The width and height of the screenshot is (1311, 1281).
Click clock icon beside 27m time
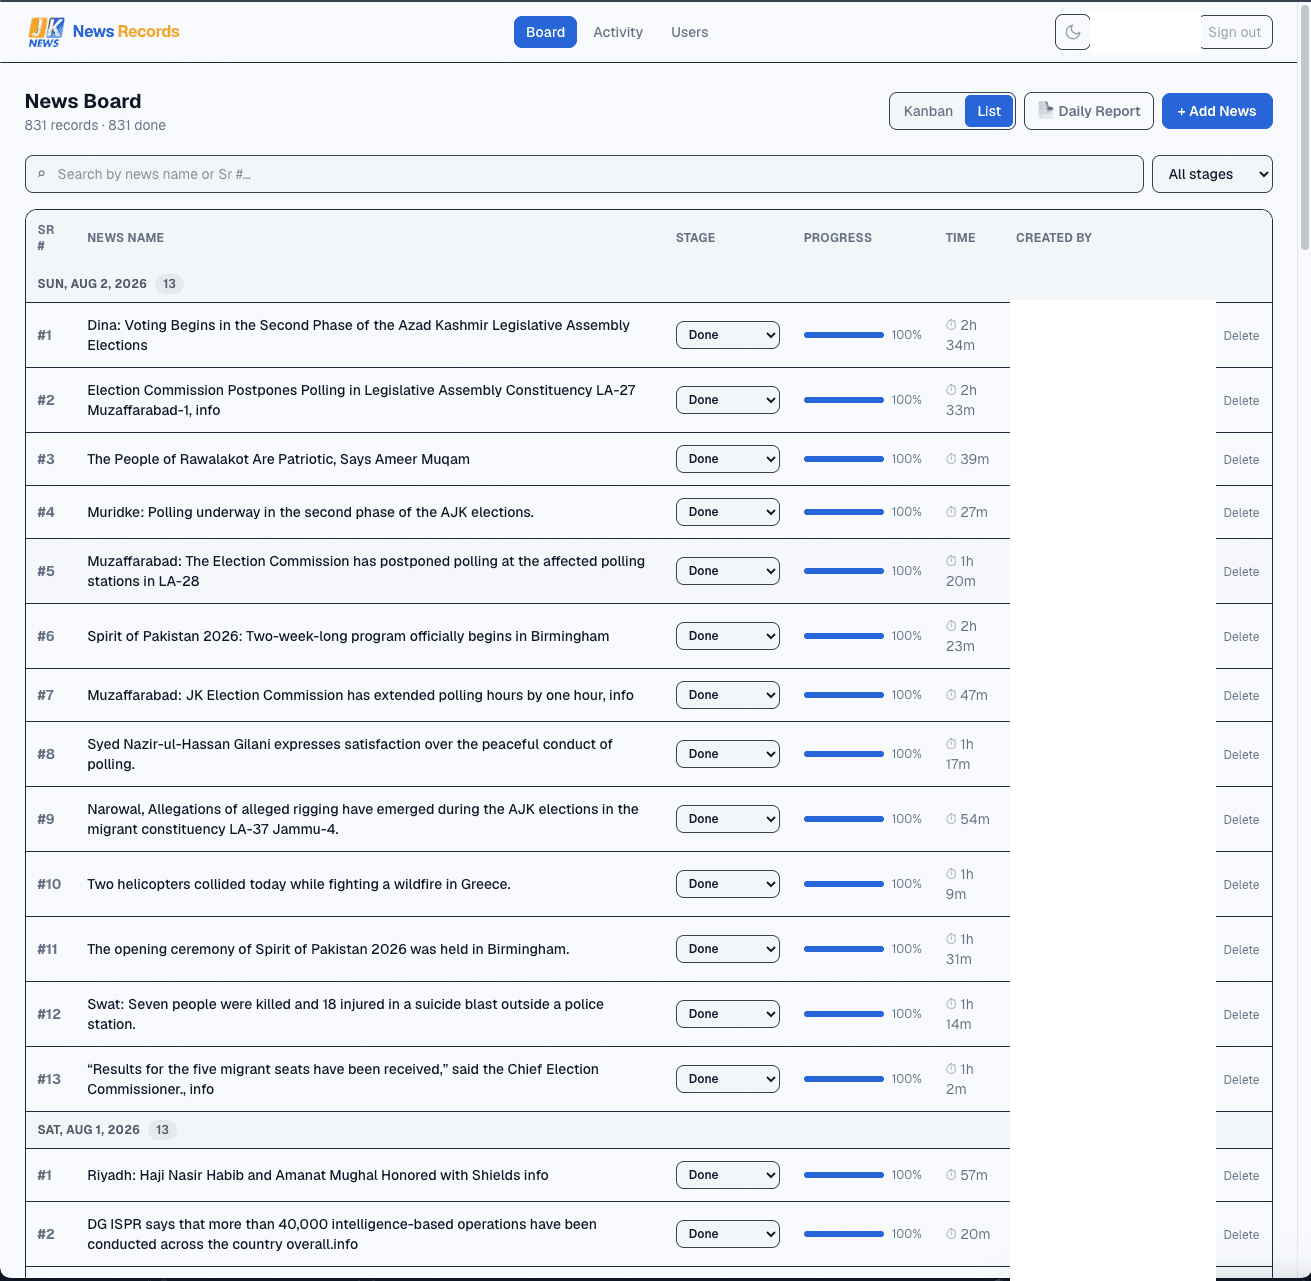click(951, 512)
